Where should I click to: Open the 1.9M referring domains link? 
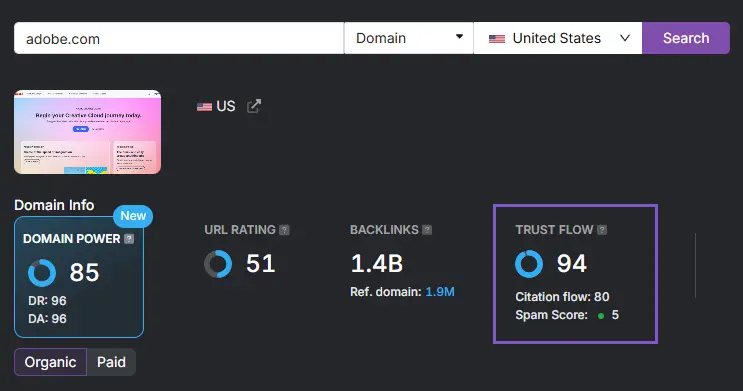point(440,291)
